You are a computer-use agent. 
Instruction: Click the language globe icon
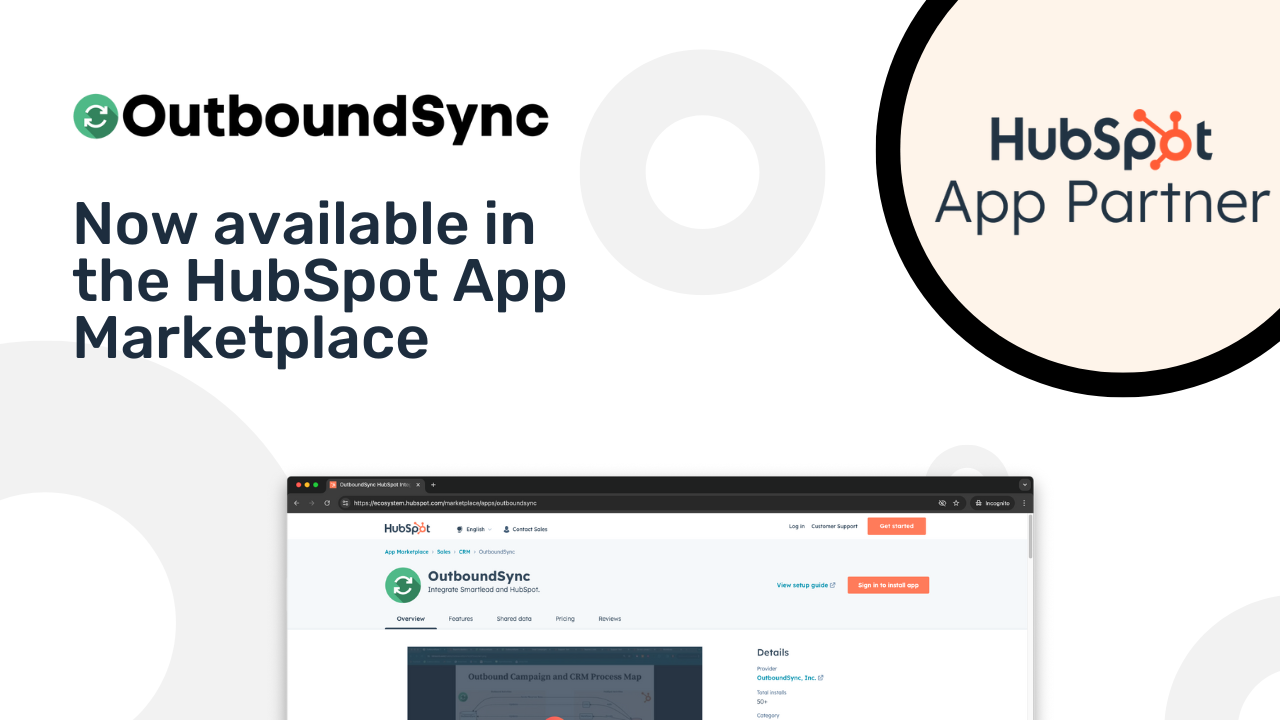click(x=459, y=528)
